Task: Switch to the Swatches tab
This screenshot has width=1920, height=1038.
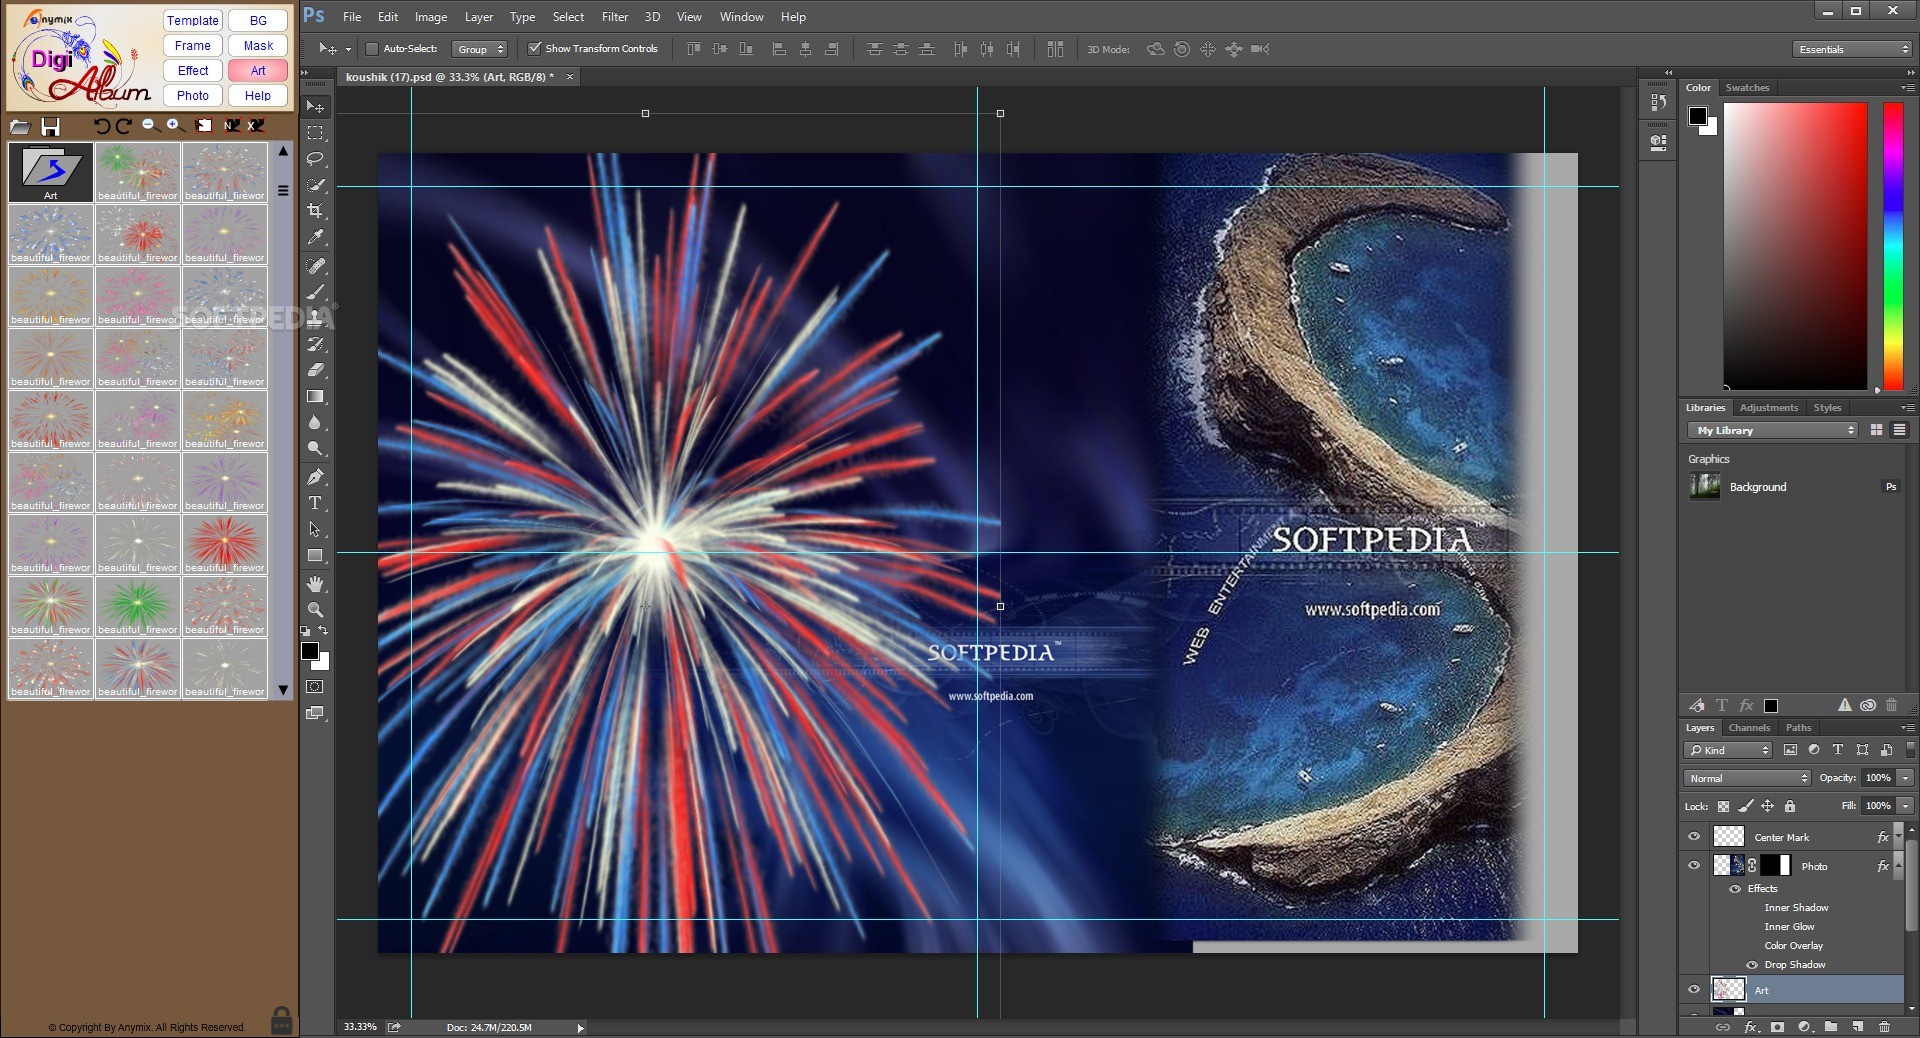Action: click(x=1747, y=88)
